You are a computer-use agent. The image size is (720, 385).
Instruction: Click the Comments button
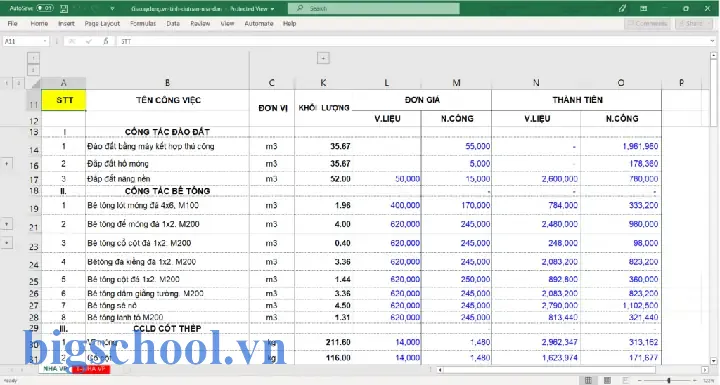(647, 23)
